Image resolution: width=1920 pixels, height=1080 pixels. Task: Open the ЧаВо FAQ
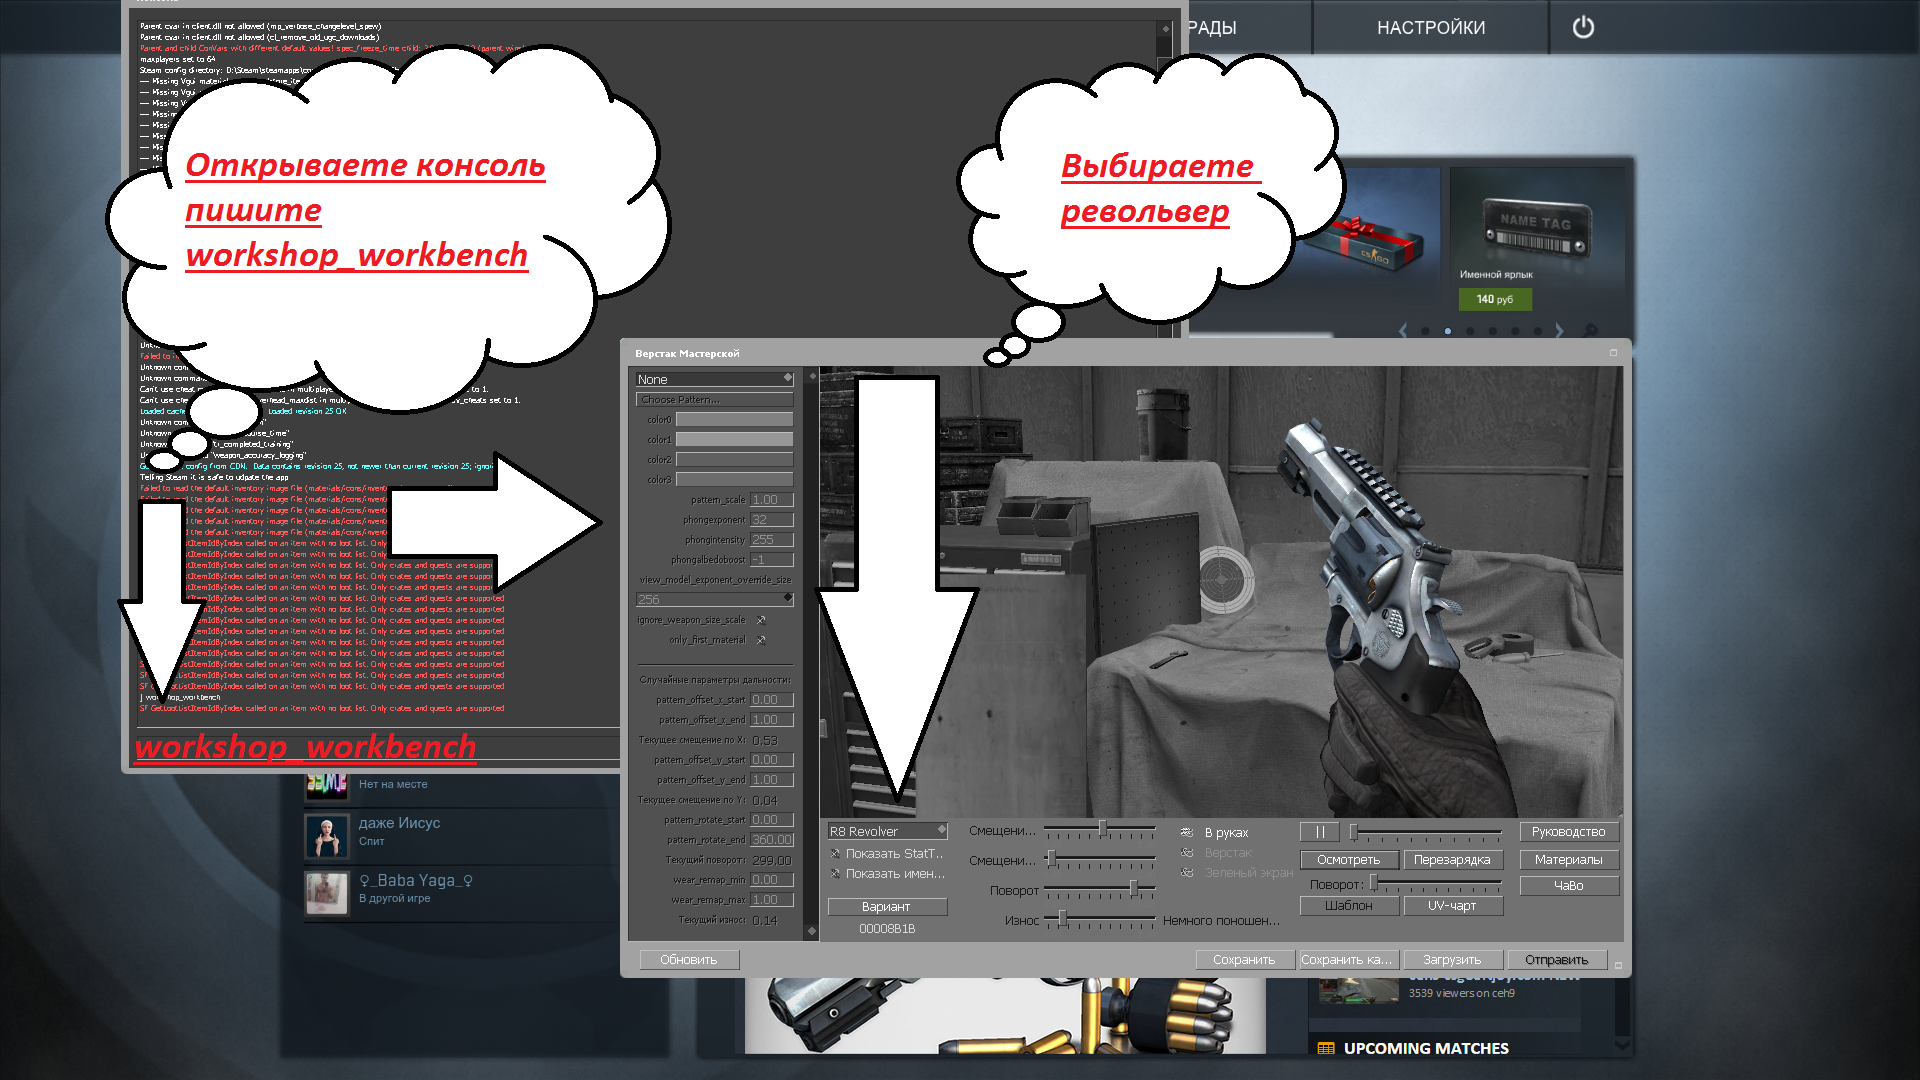(1569, 886)
